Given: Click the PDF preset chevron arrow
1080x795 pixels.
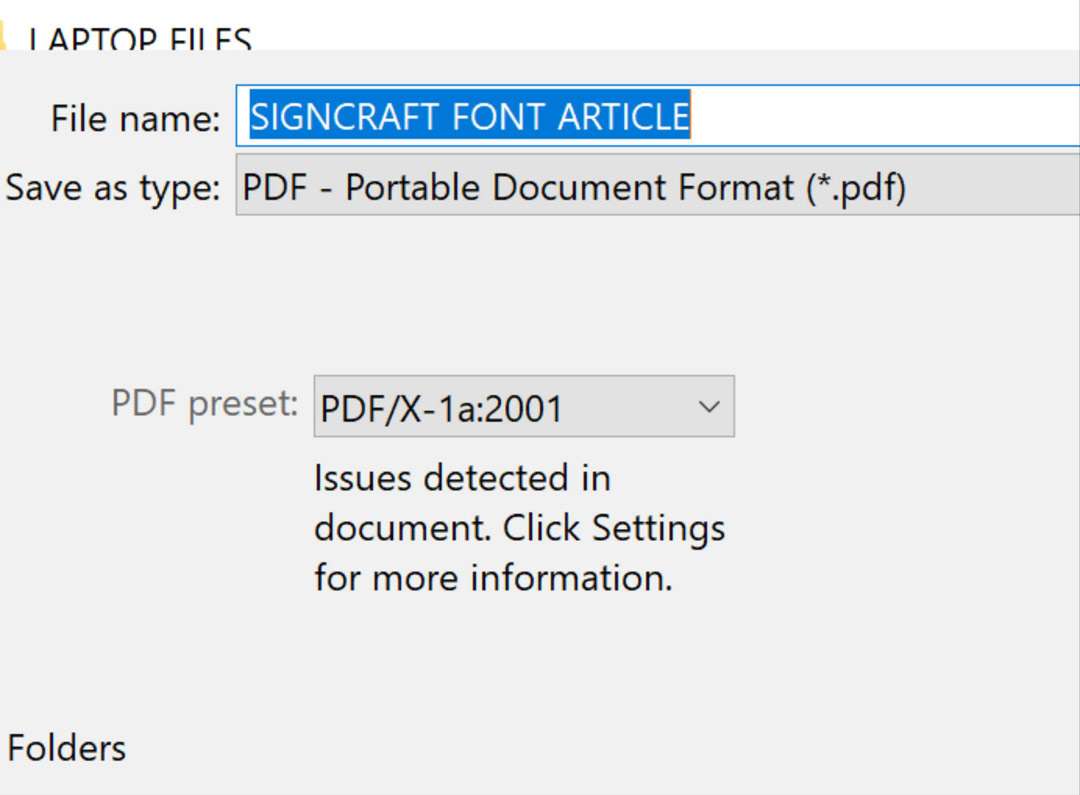Looking at the screenshot, I should pyautogui.click(x=709, y=407).
